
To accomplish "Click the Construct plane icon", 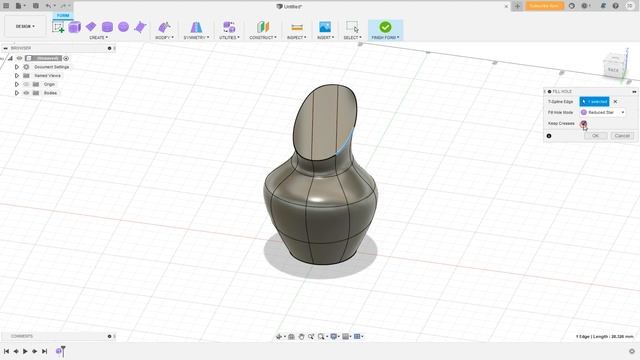I will point(263,27).
